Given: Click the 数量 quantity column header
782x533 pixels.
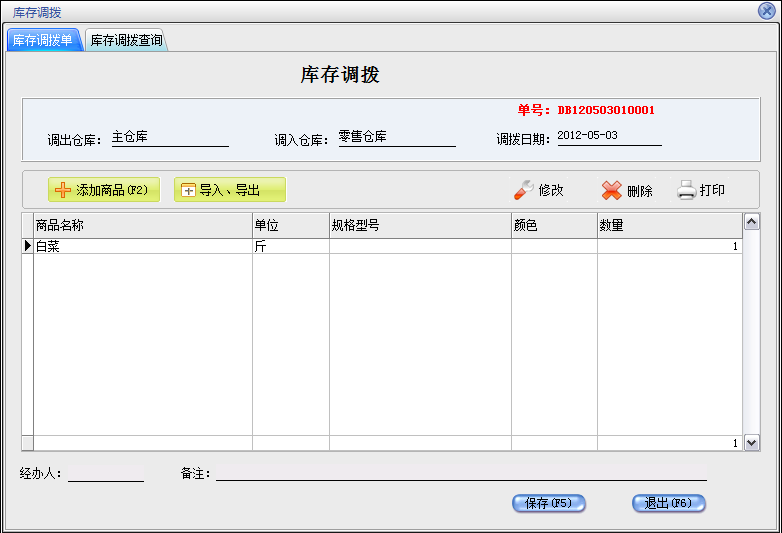Looking at the screenshot, I should click(x=668, y=225).
